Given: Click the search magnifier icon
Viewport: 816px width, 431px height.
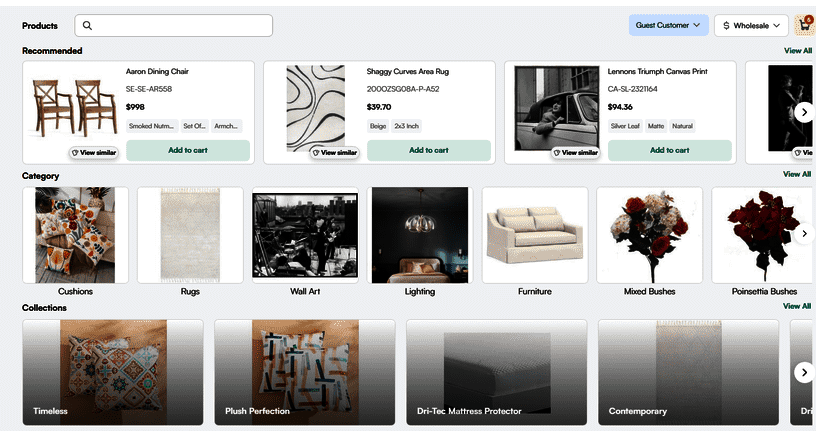Looking at the screenshot, I should (x=88, y=26).
